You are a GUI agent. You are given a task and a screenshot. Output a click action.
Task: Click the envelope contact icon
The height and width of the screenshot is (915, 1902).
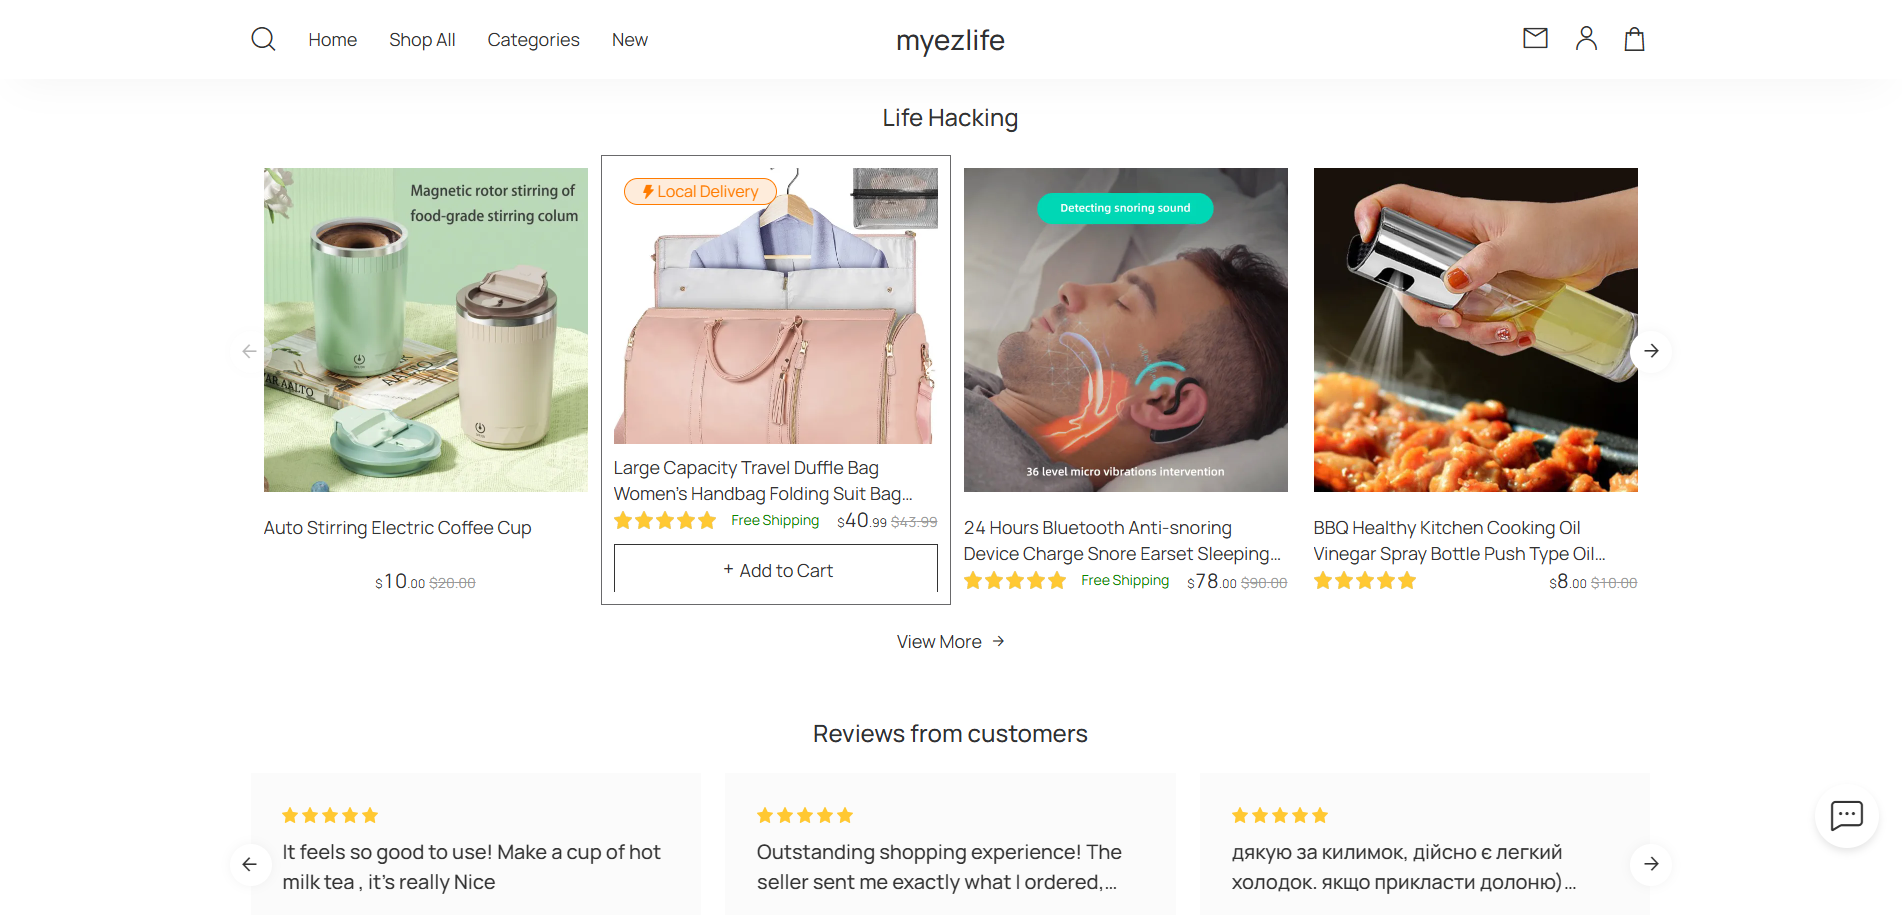click(x=1534, y=38)
